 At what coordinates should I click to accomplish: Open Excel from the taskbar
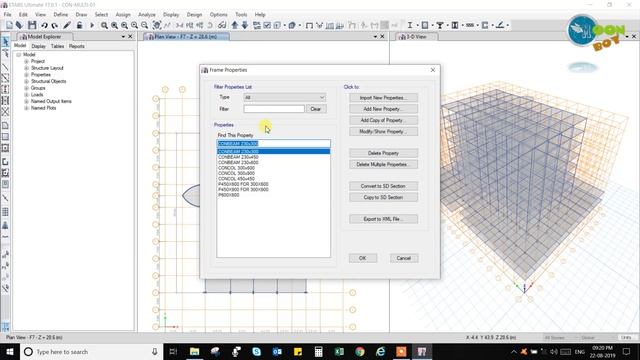pyautogui.click(x=339, y=351)
